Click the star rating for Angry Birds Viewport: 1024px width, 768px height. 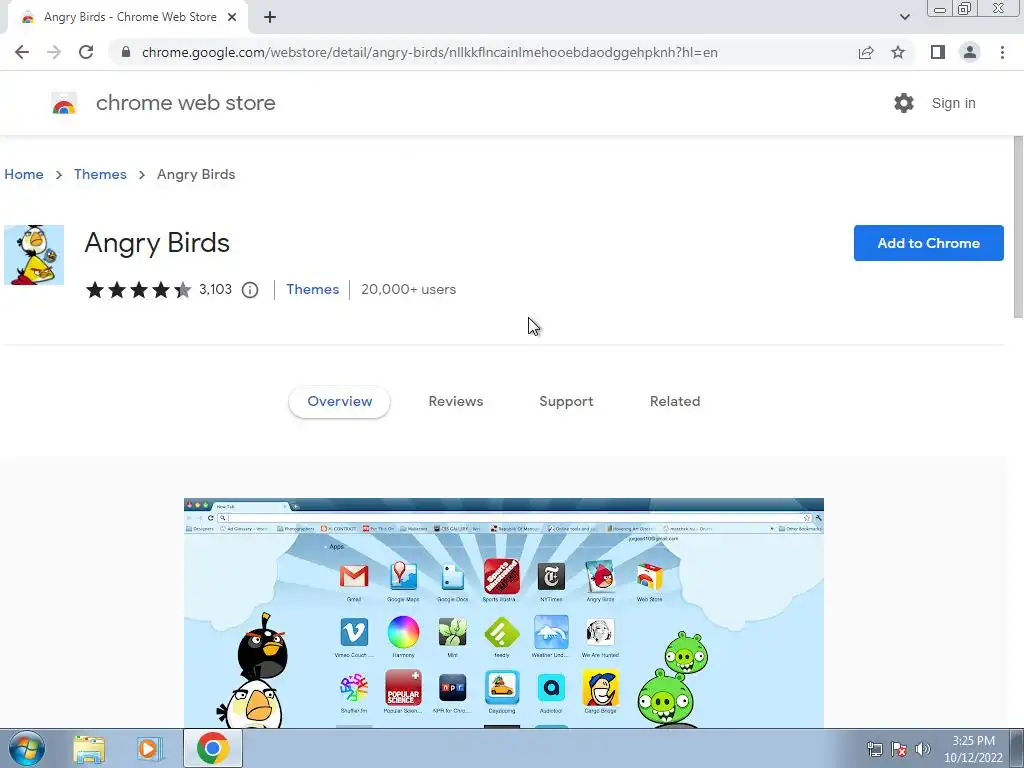[138, 289]
